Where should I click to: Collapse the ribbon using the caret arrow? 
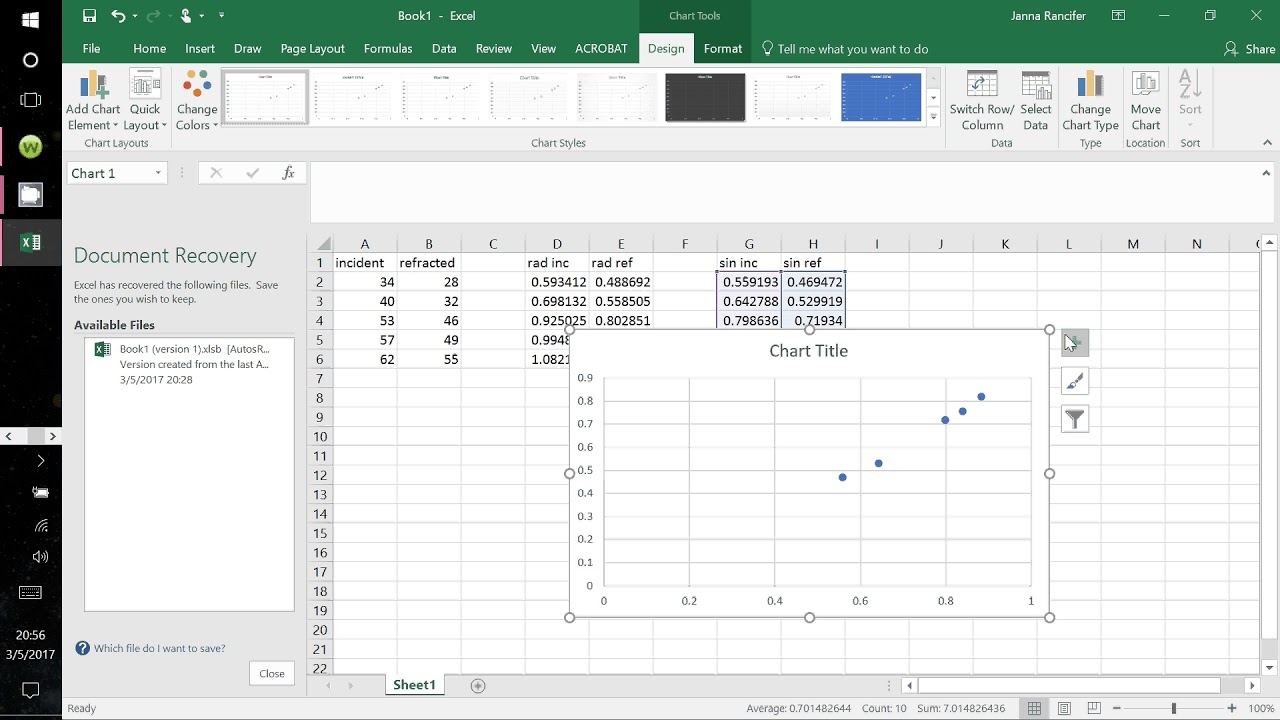[1266, 143]
